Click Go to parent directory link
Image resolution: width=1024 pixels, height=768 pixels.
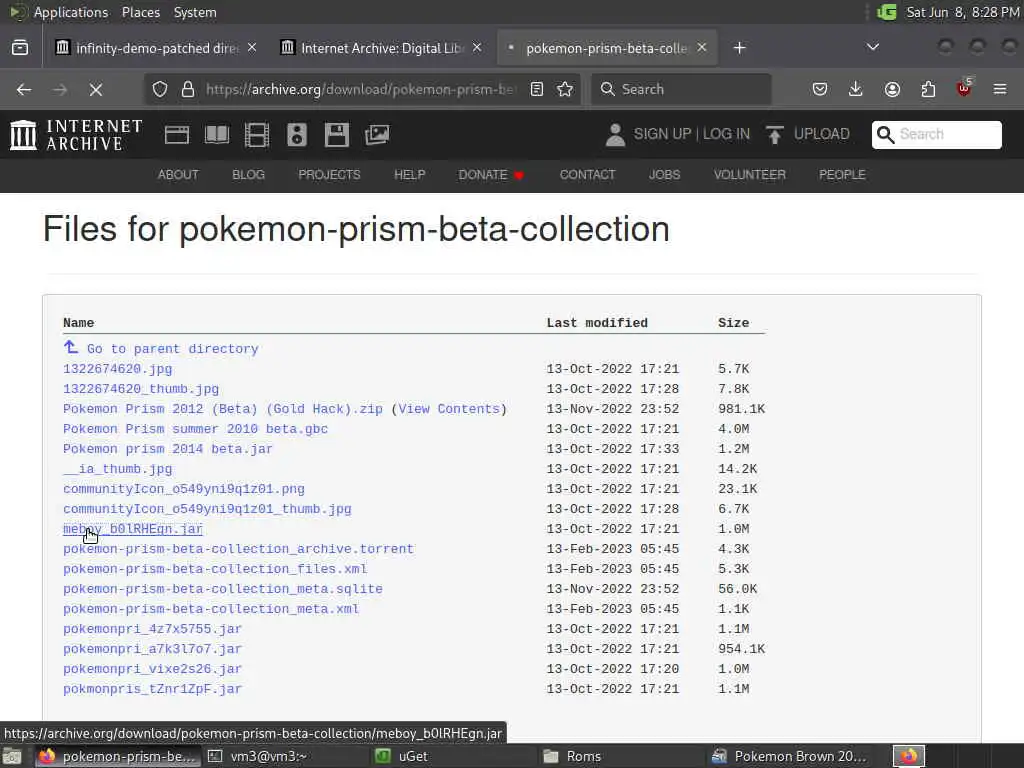tap(161, 348)
